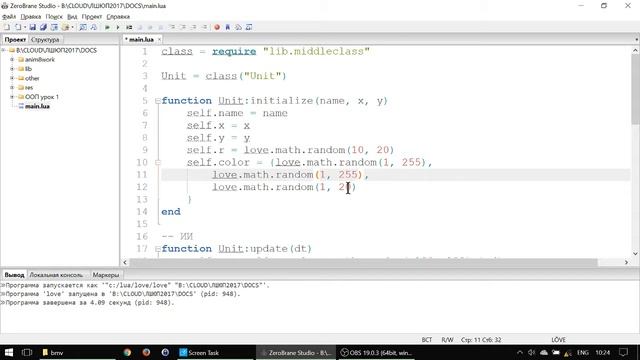The image size is (640, 360).
Task: Collapse self.color table fold at line 10
Action: [x=158, y=162]
